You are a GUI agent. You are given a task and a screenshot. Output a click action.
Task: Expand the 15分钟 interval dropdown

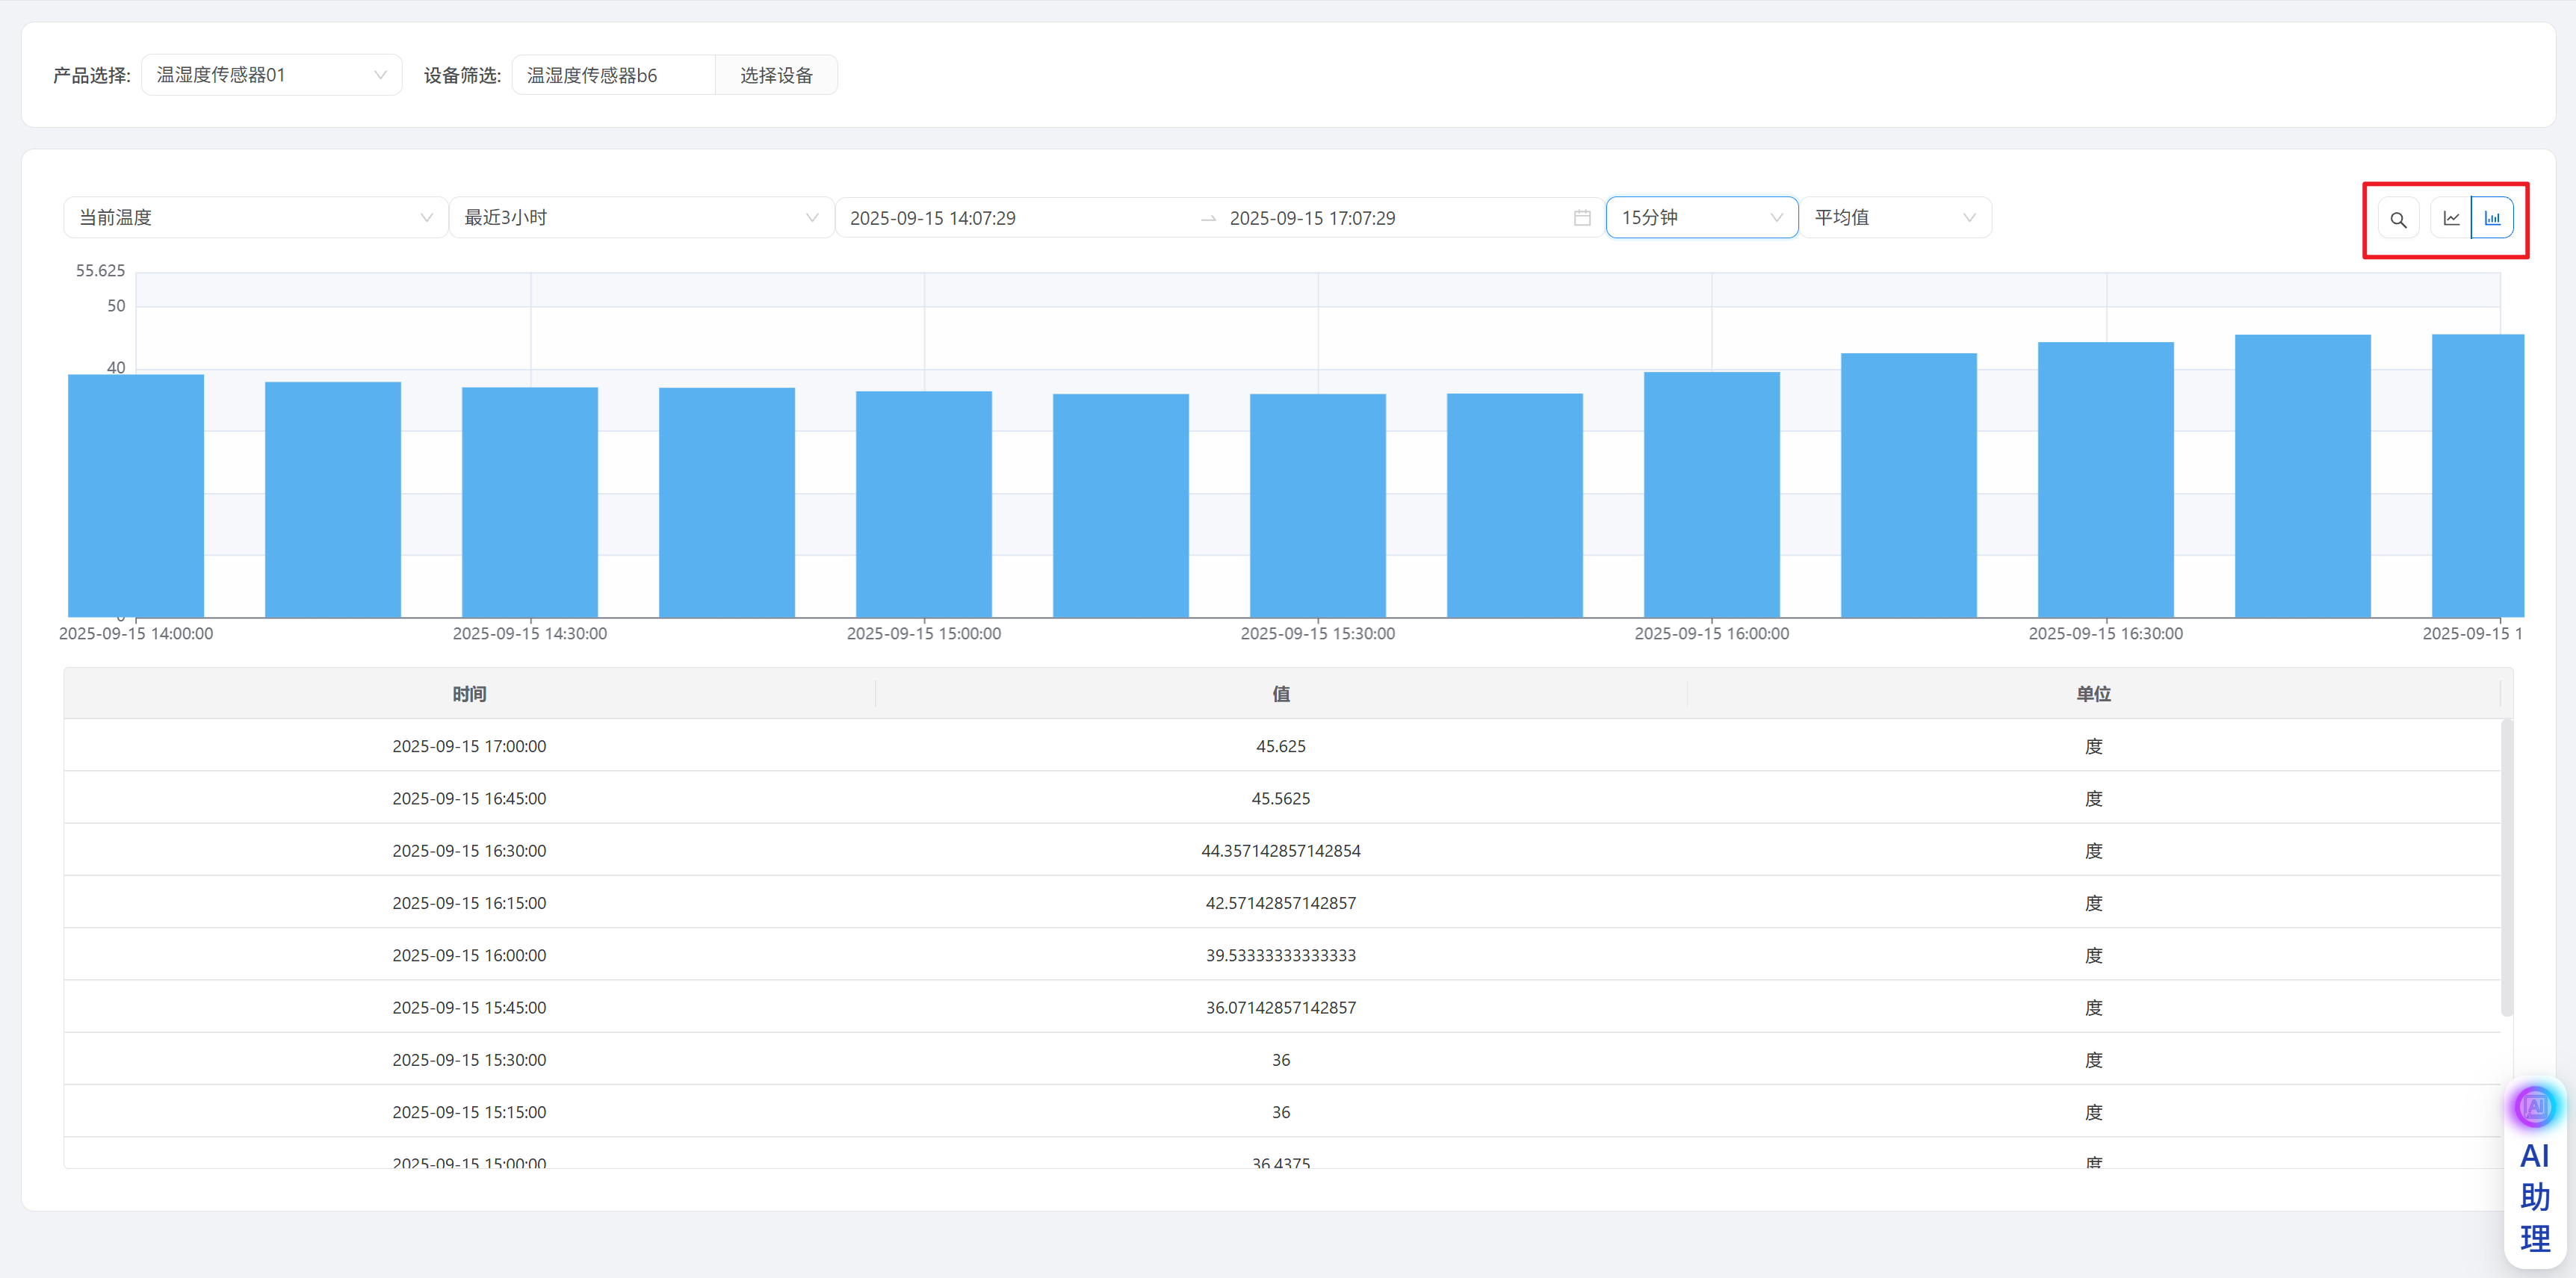click(x=1701, y=218)
